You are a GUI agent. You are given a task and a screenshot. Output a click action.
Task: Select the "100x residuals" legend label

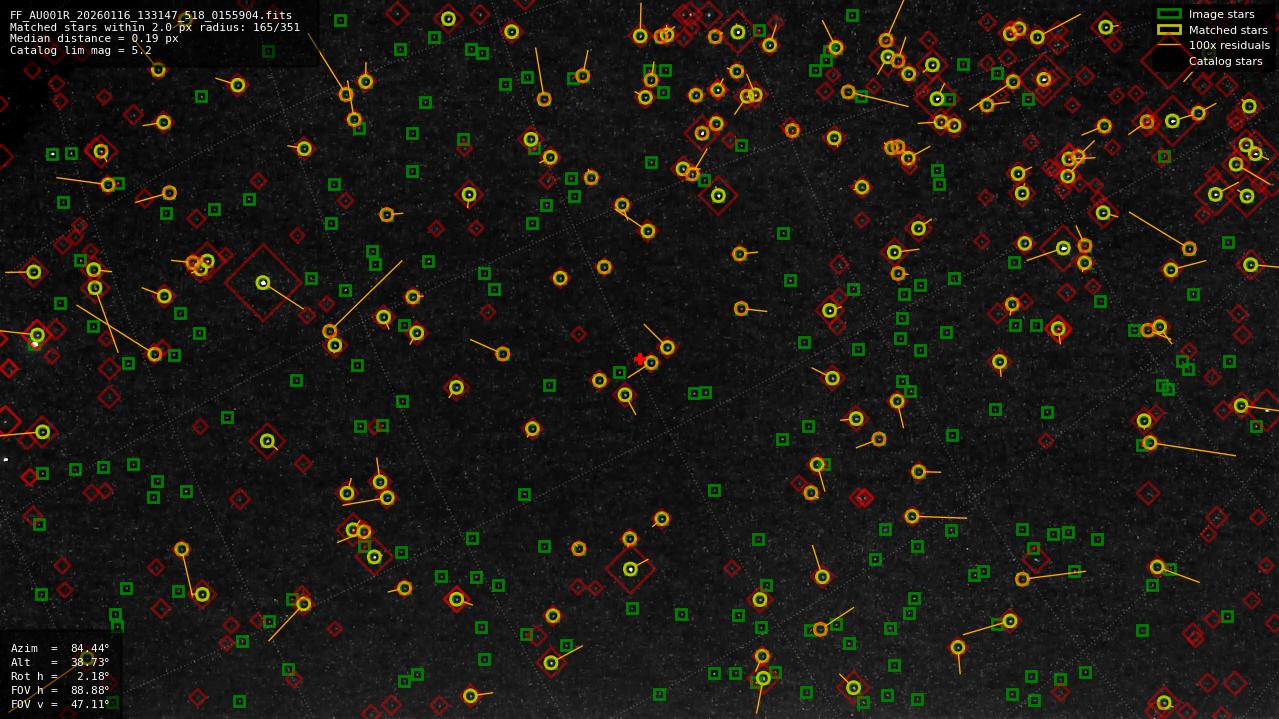(x=1229, y=45)
